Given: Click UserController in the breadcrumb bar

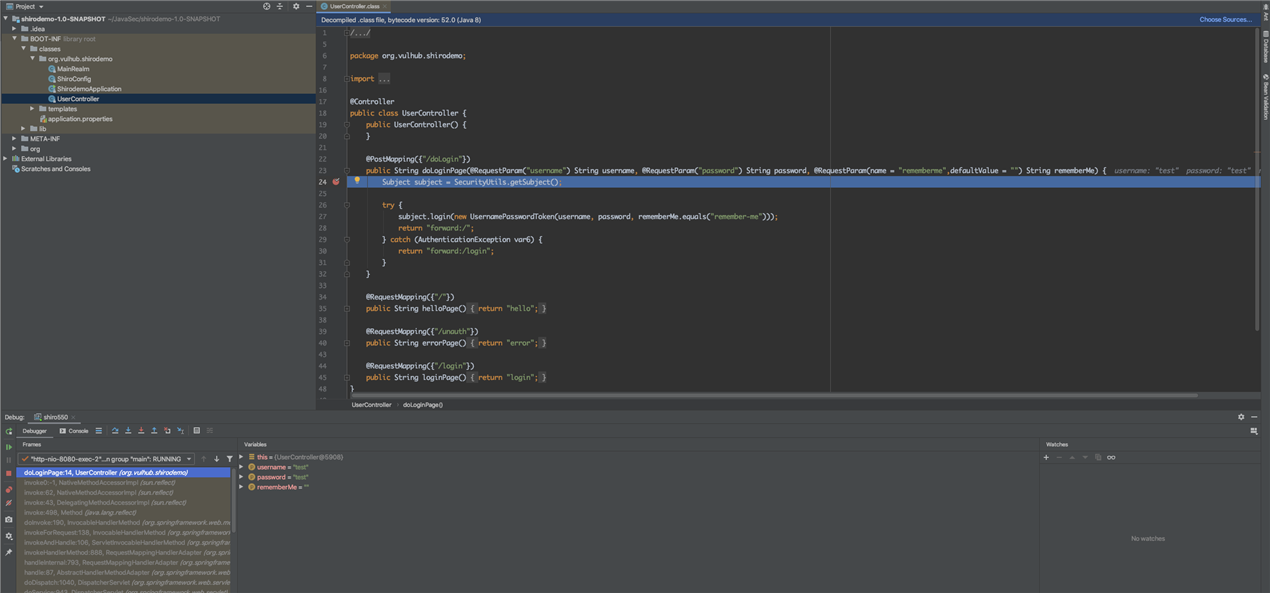Looking at the screenshot, I should tap(371, 405).
